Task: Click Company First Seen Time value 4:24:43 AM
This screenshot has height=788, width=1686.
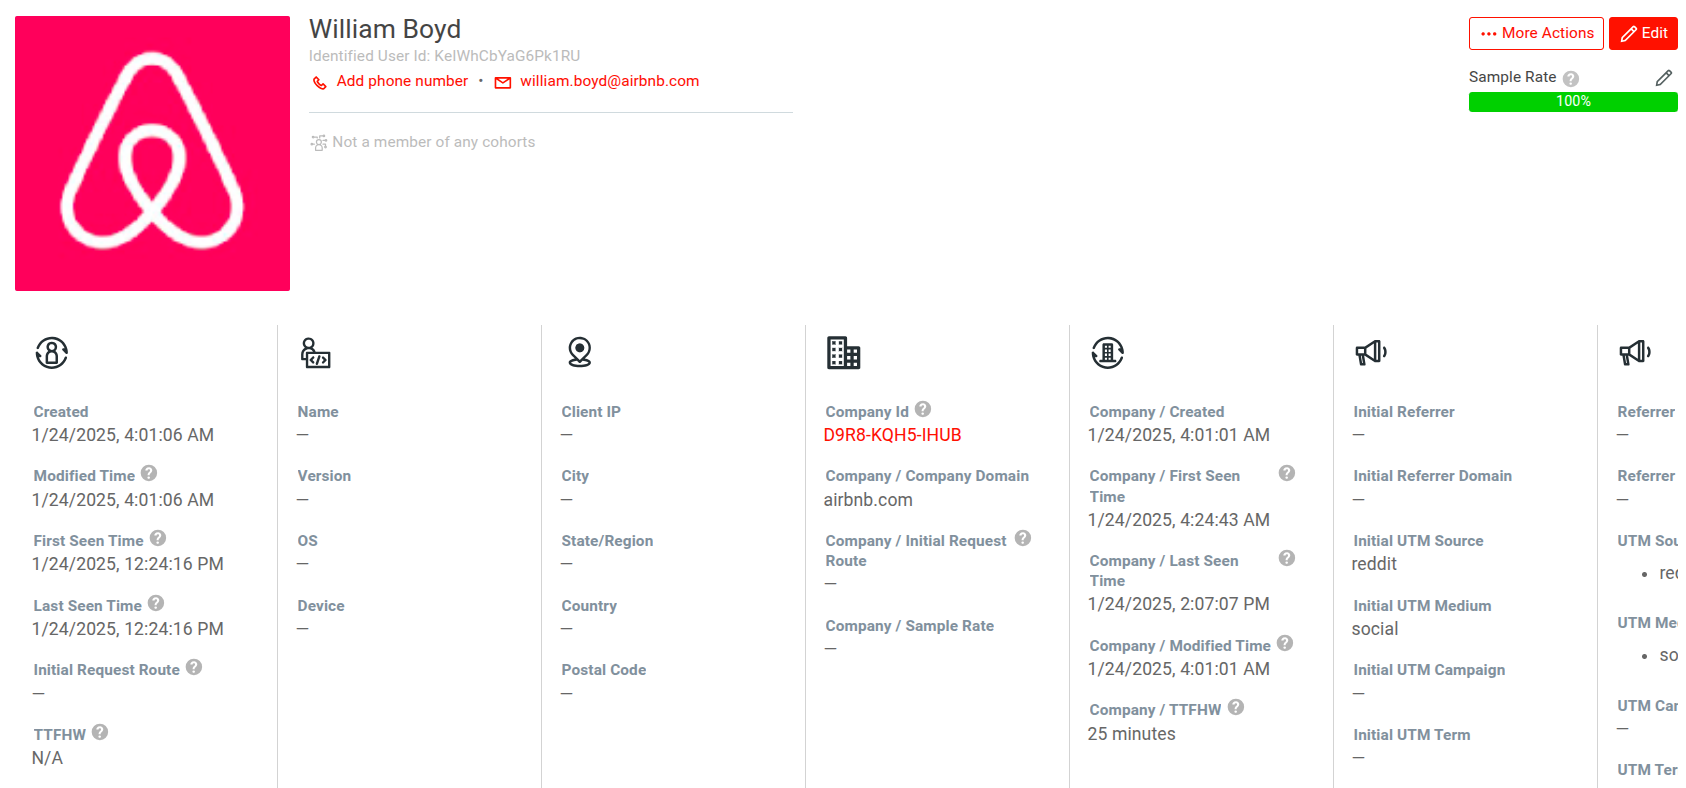Action: [1179, 520]
